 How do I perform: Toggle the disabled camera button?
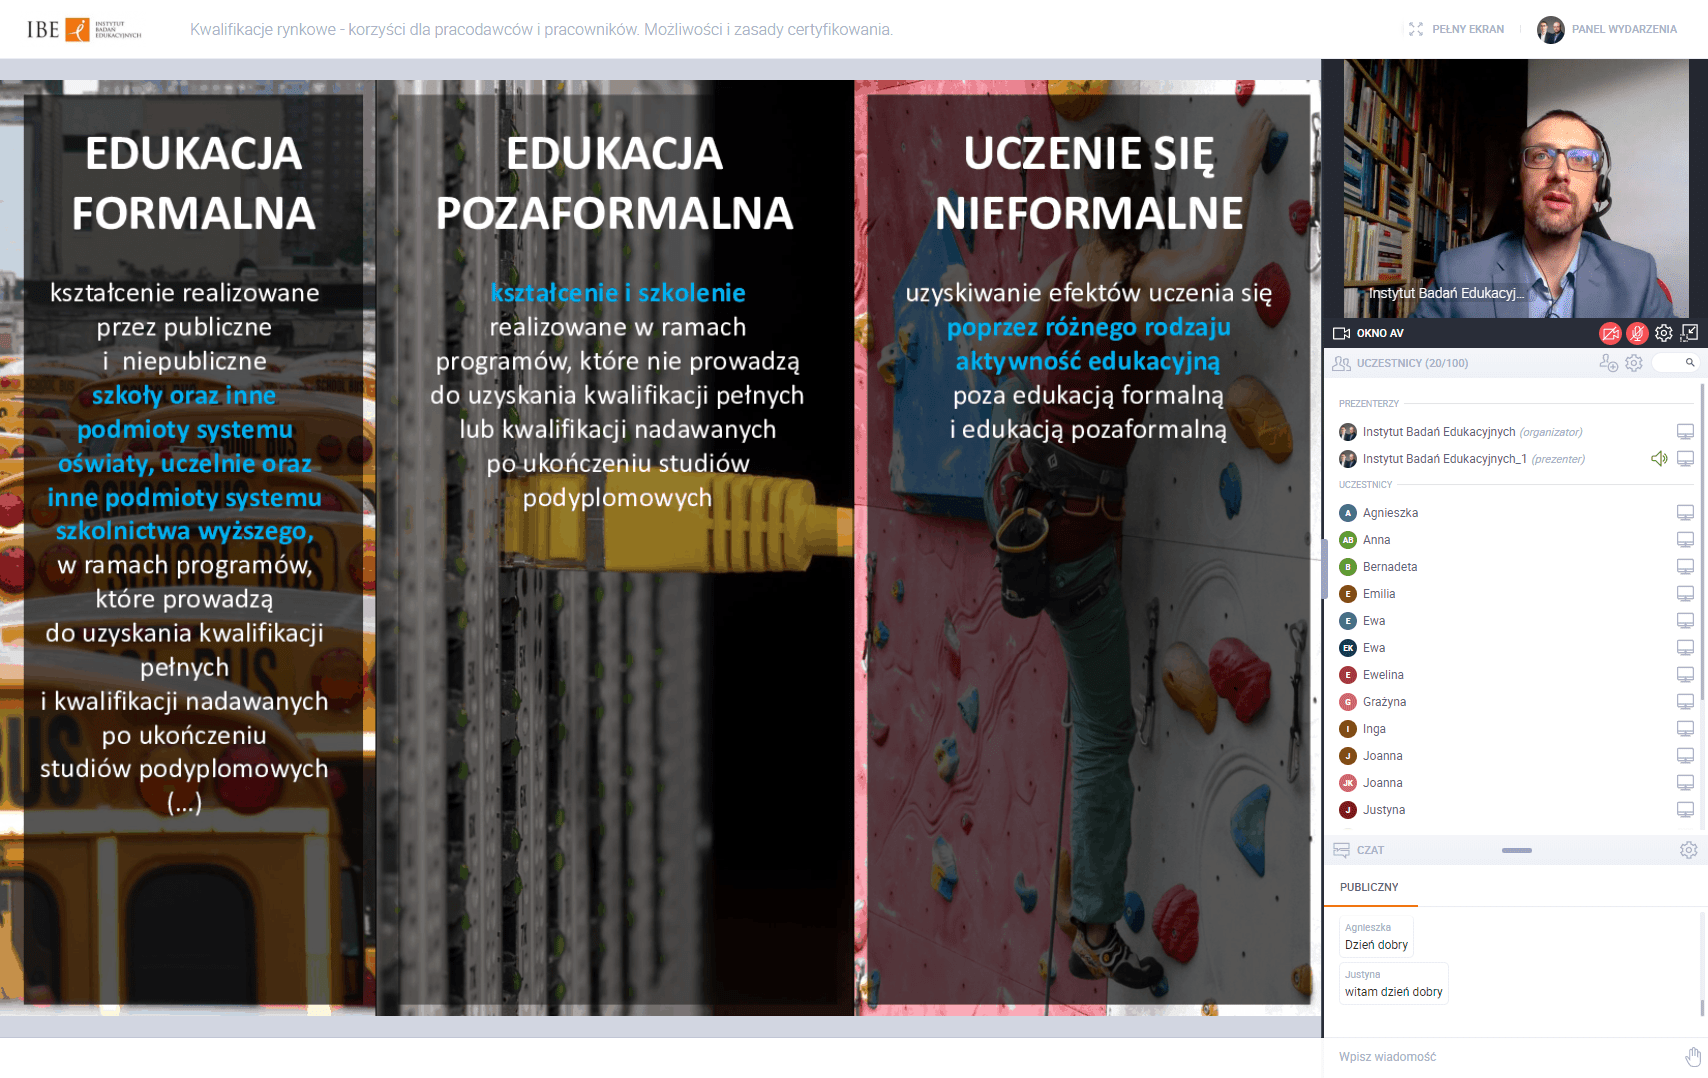[1609, 333]
